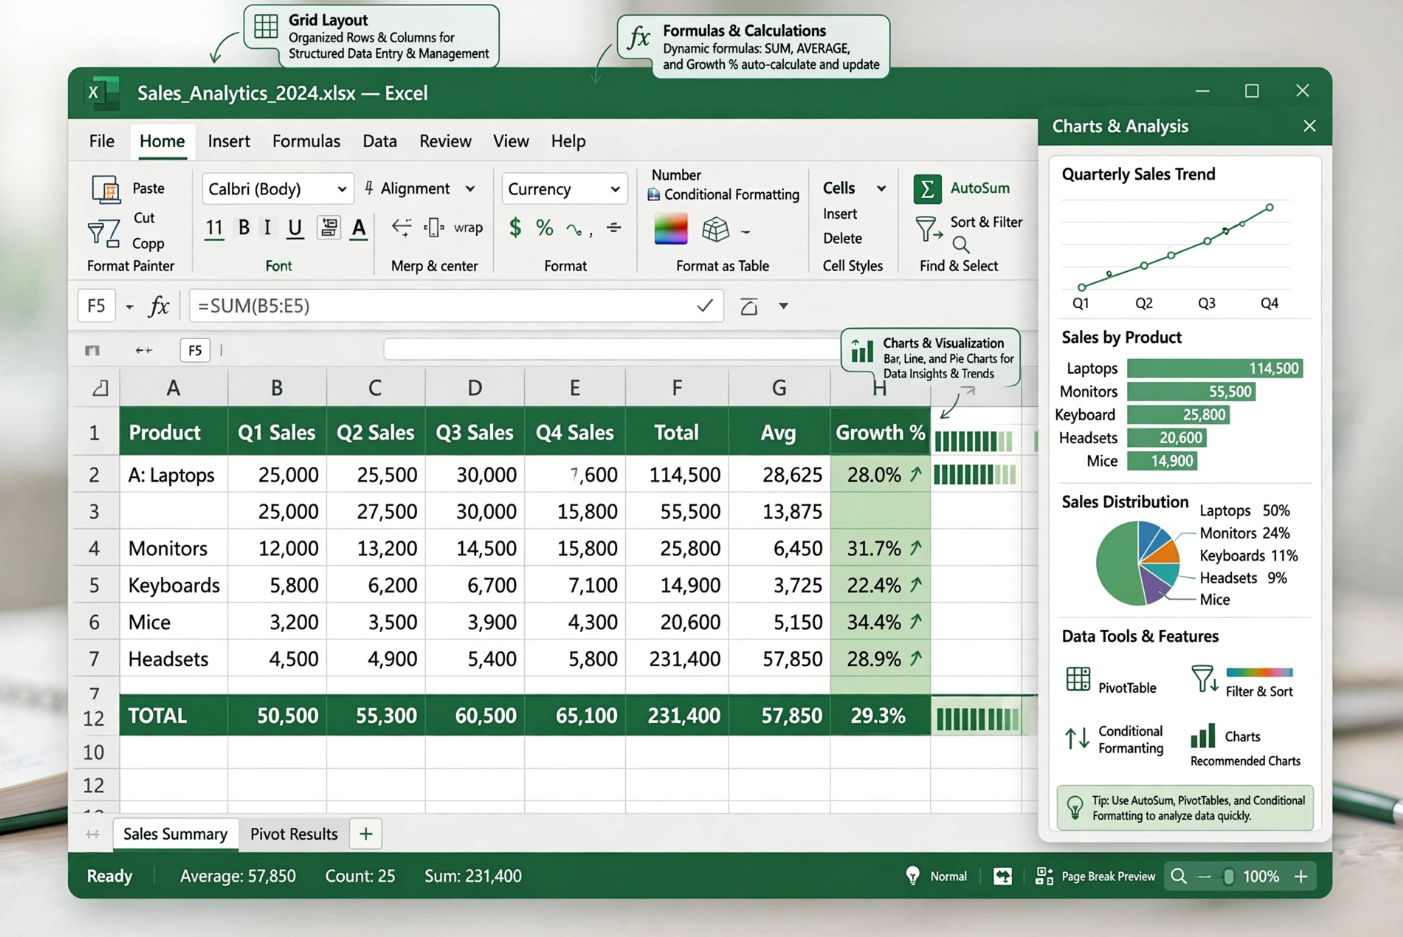1403x937 pixels.
Task: Click font size 11 box
Action: click(x=214, y=228)
